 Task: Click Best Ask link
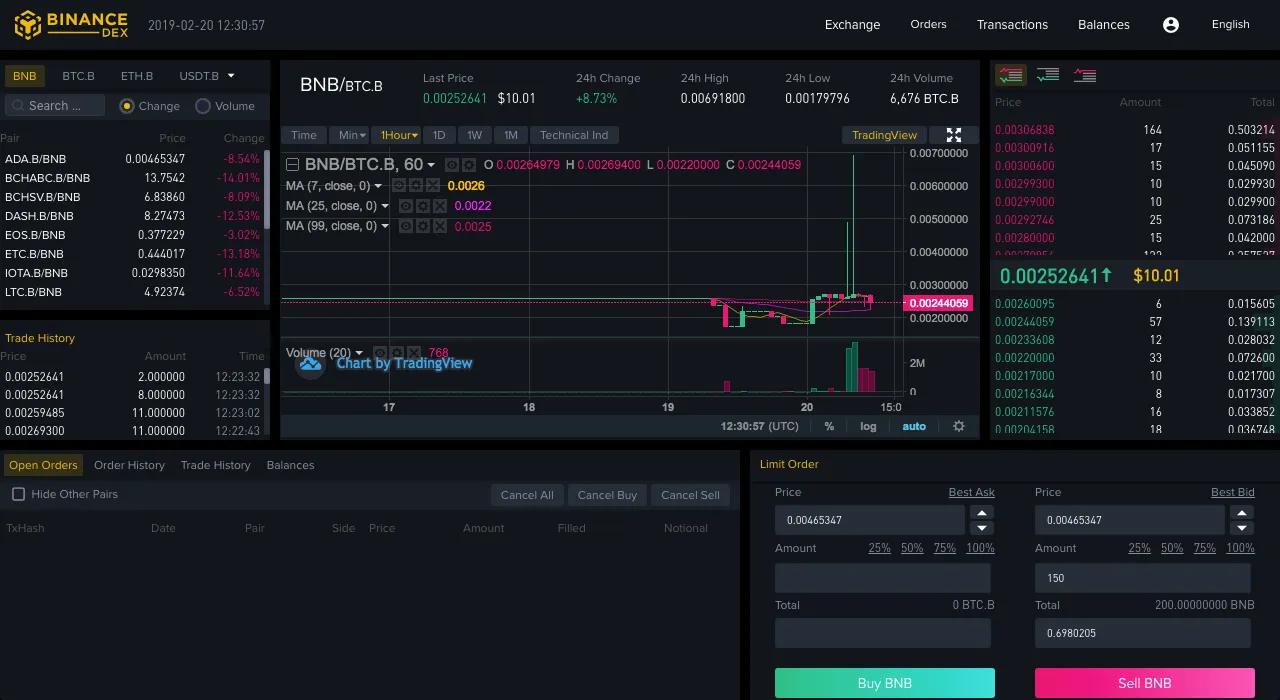click(972, 492)
